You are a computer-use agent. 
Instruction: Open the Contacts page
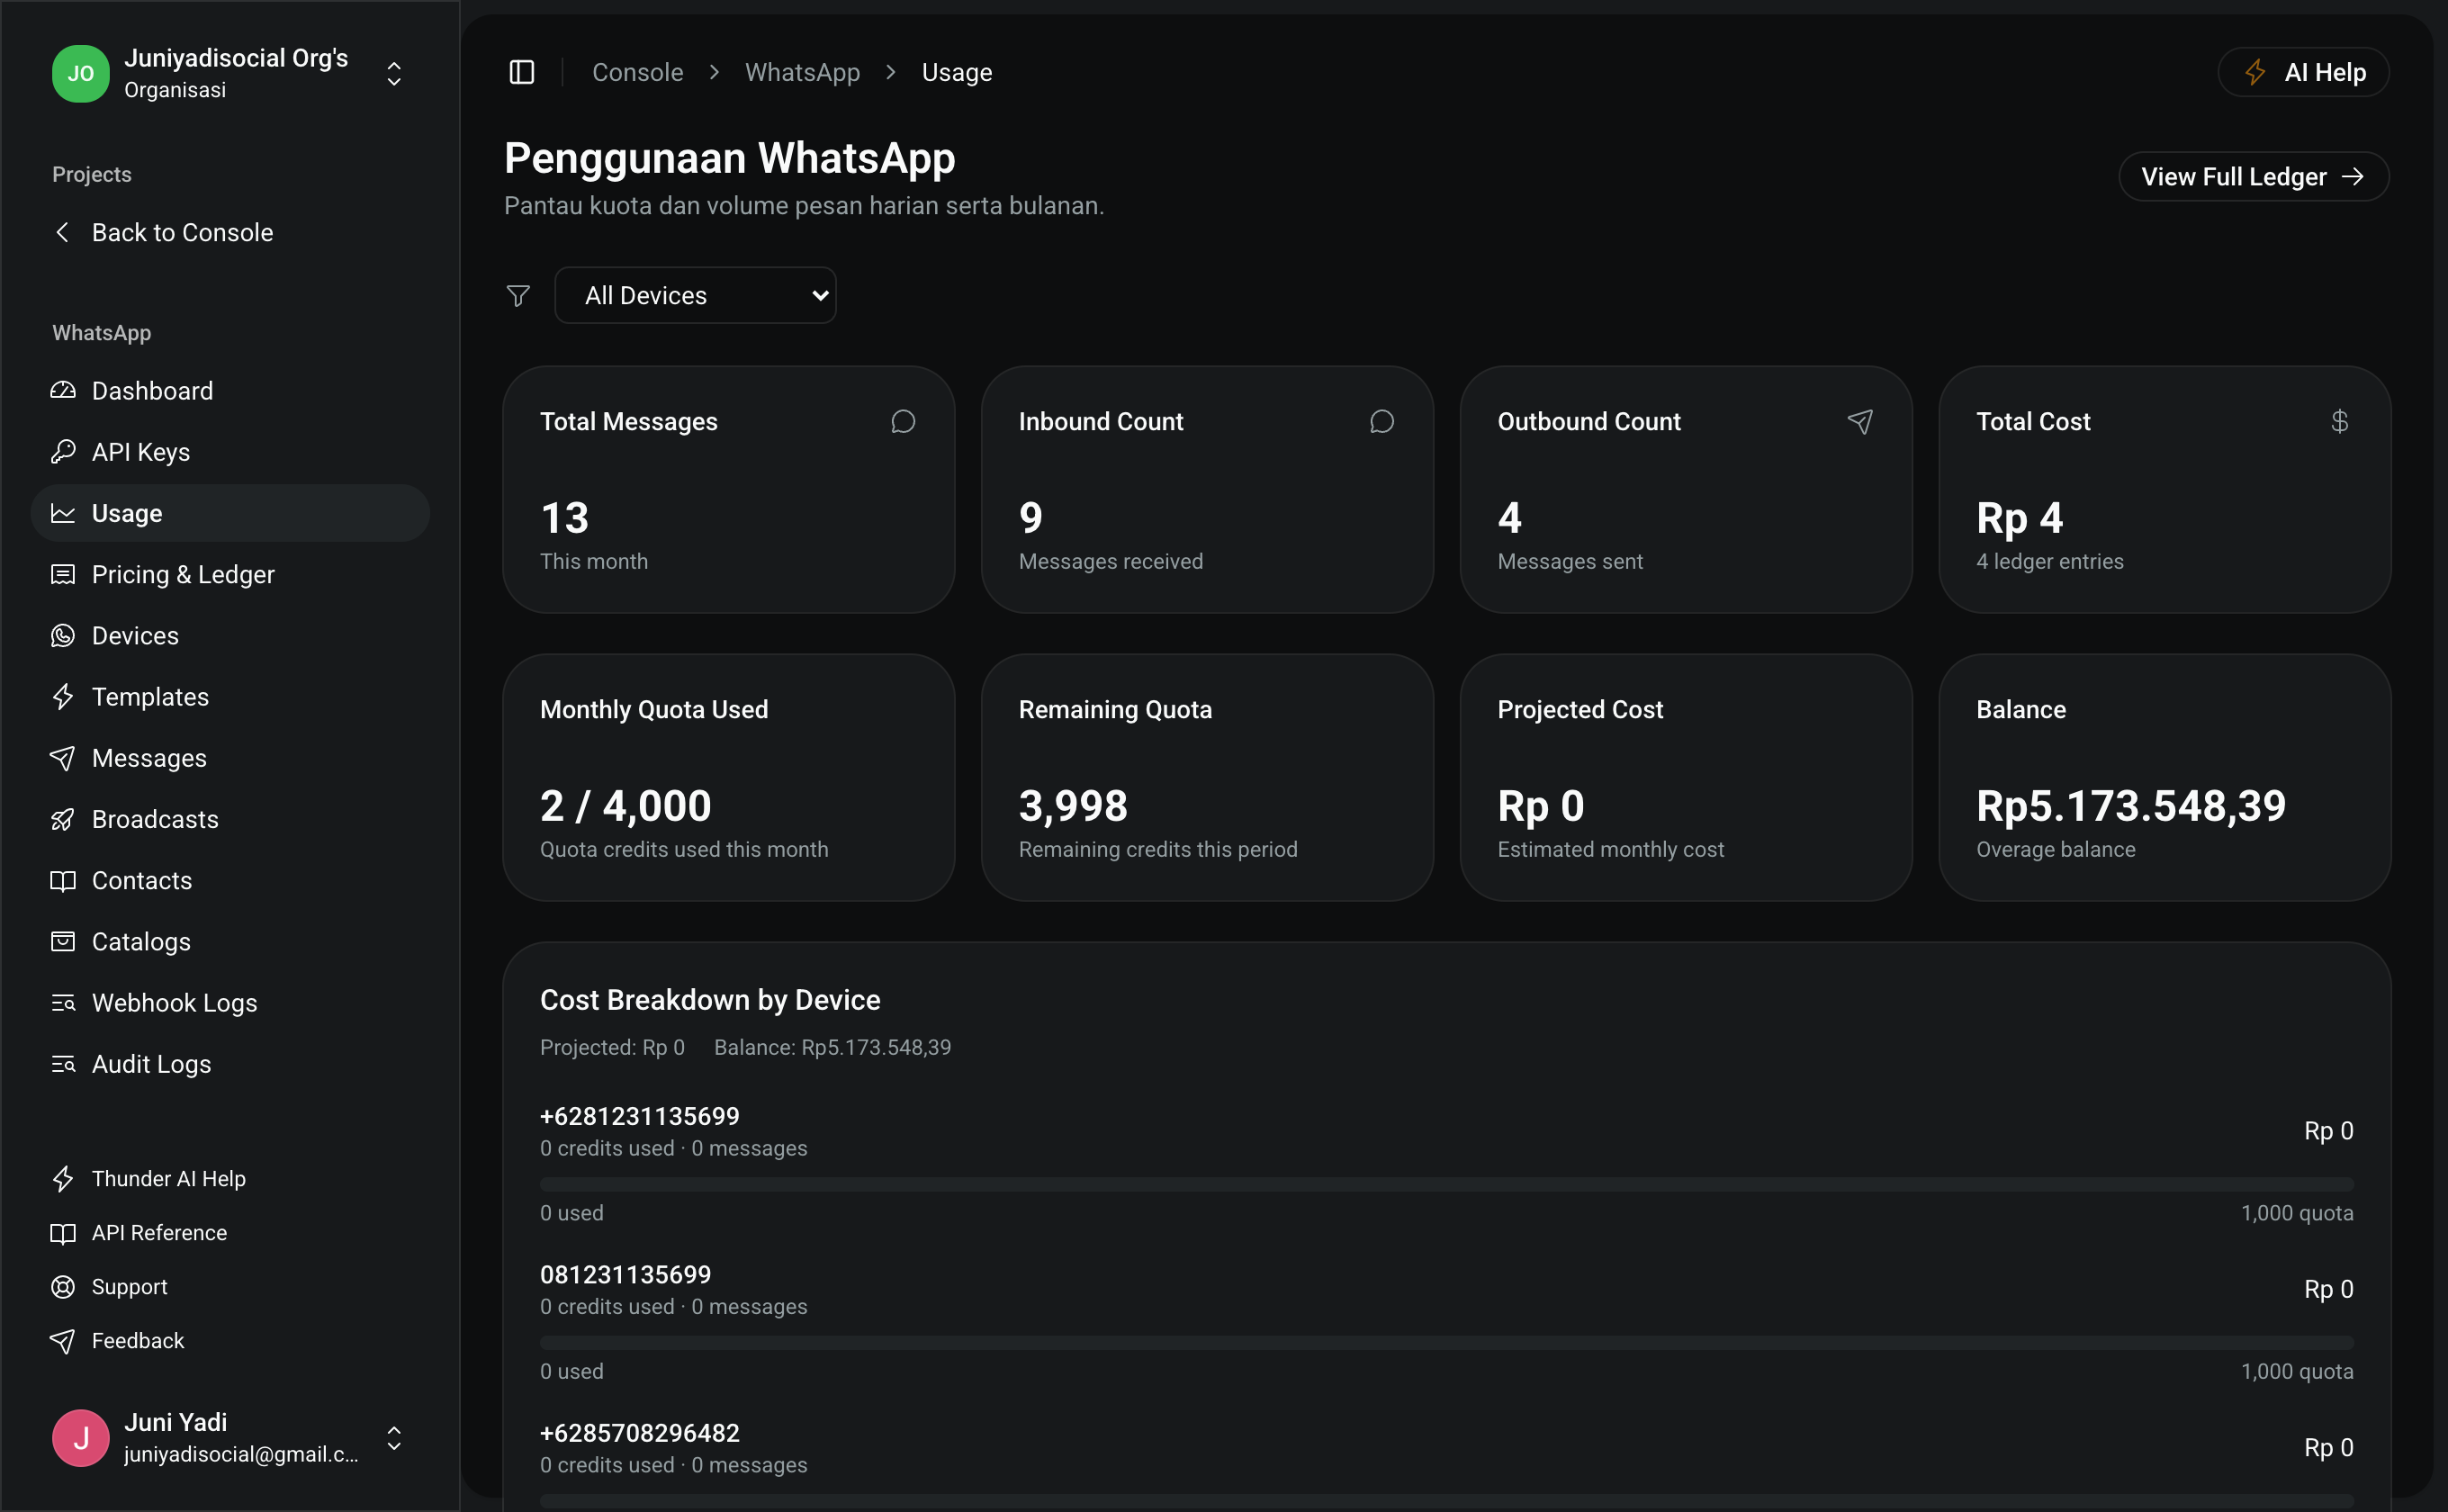[x=230, y=880]
